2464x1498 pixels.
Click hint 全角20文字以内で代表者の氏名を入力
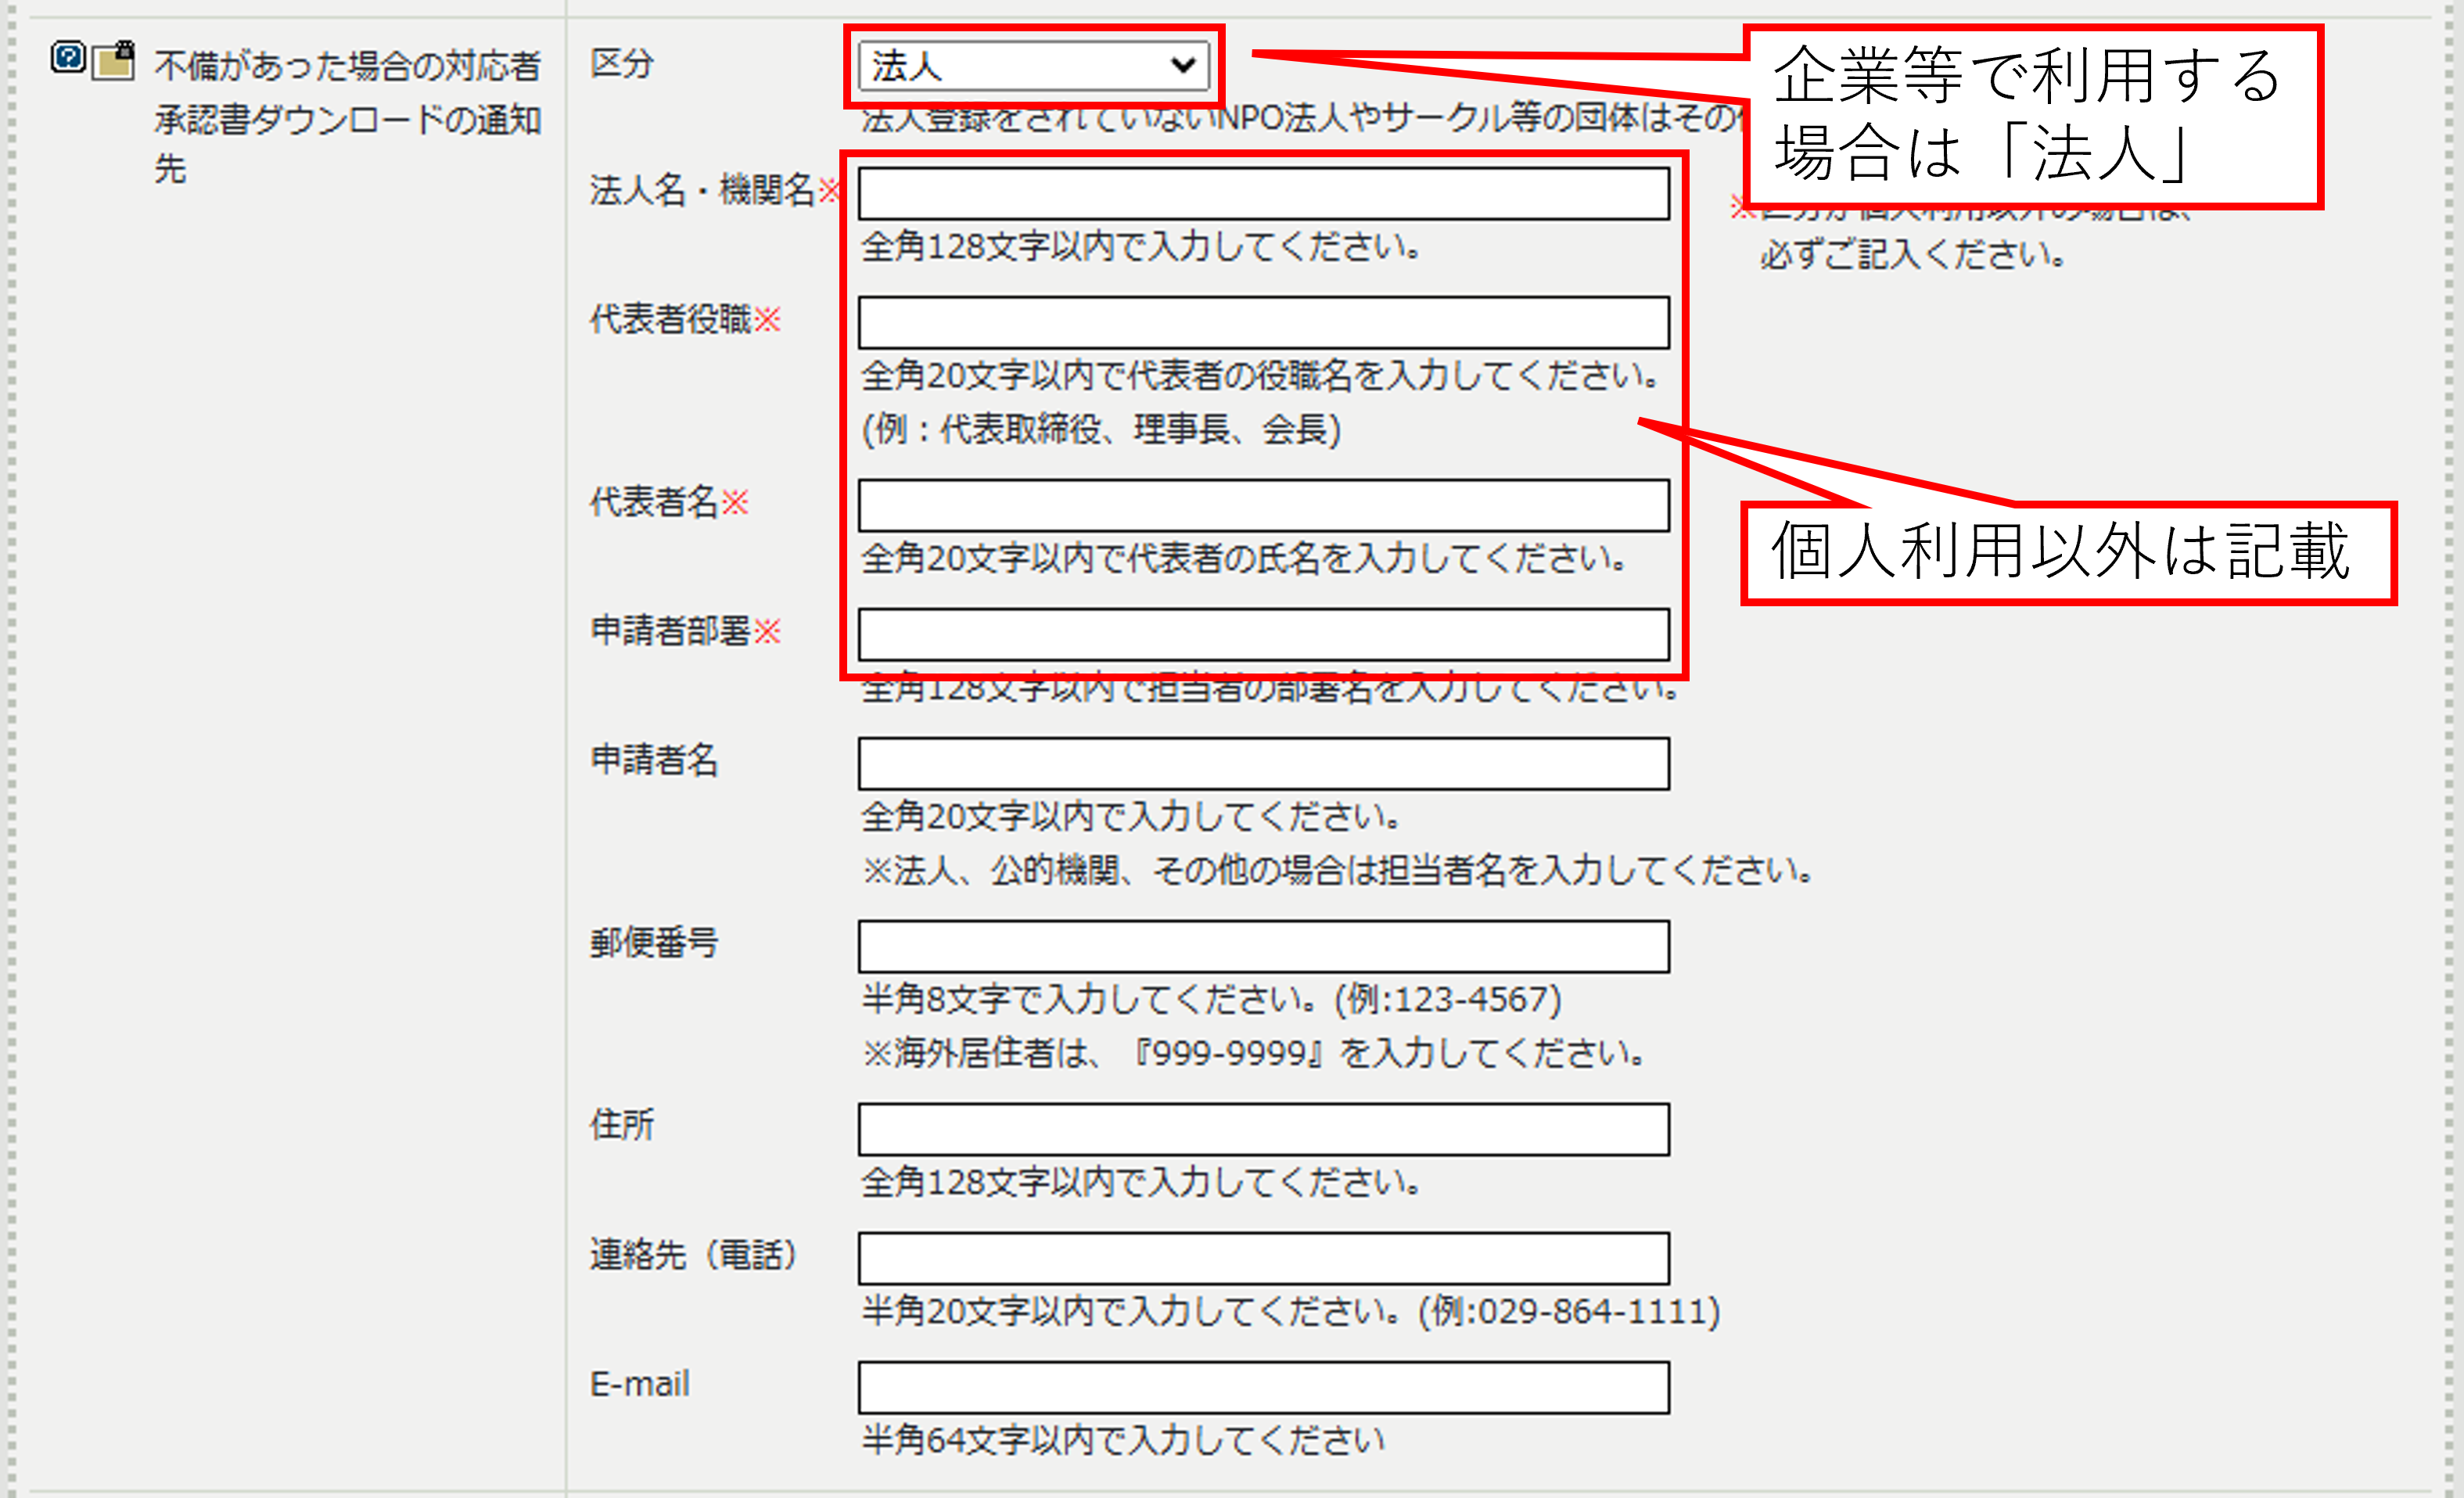1245,558
